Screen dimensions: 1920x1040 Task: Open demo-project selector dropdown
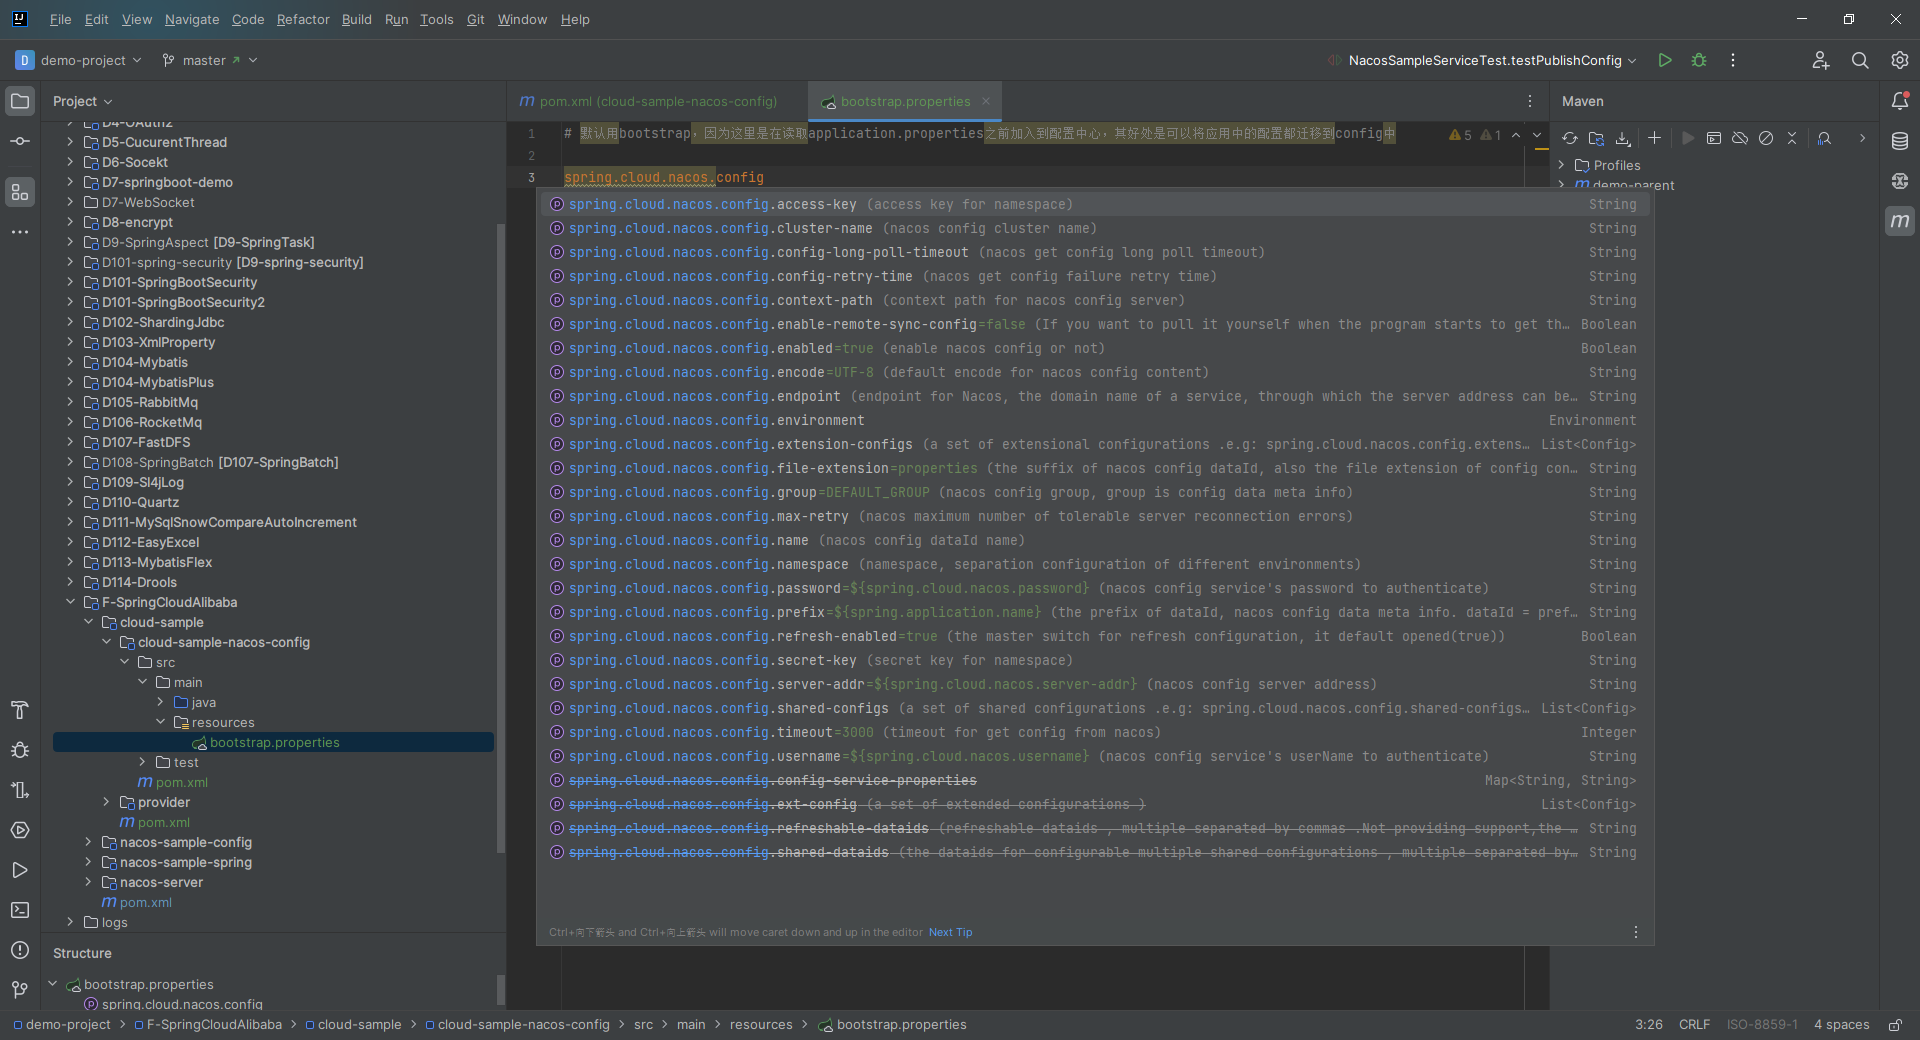79,60
